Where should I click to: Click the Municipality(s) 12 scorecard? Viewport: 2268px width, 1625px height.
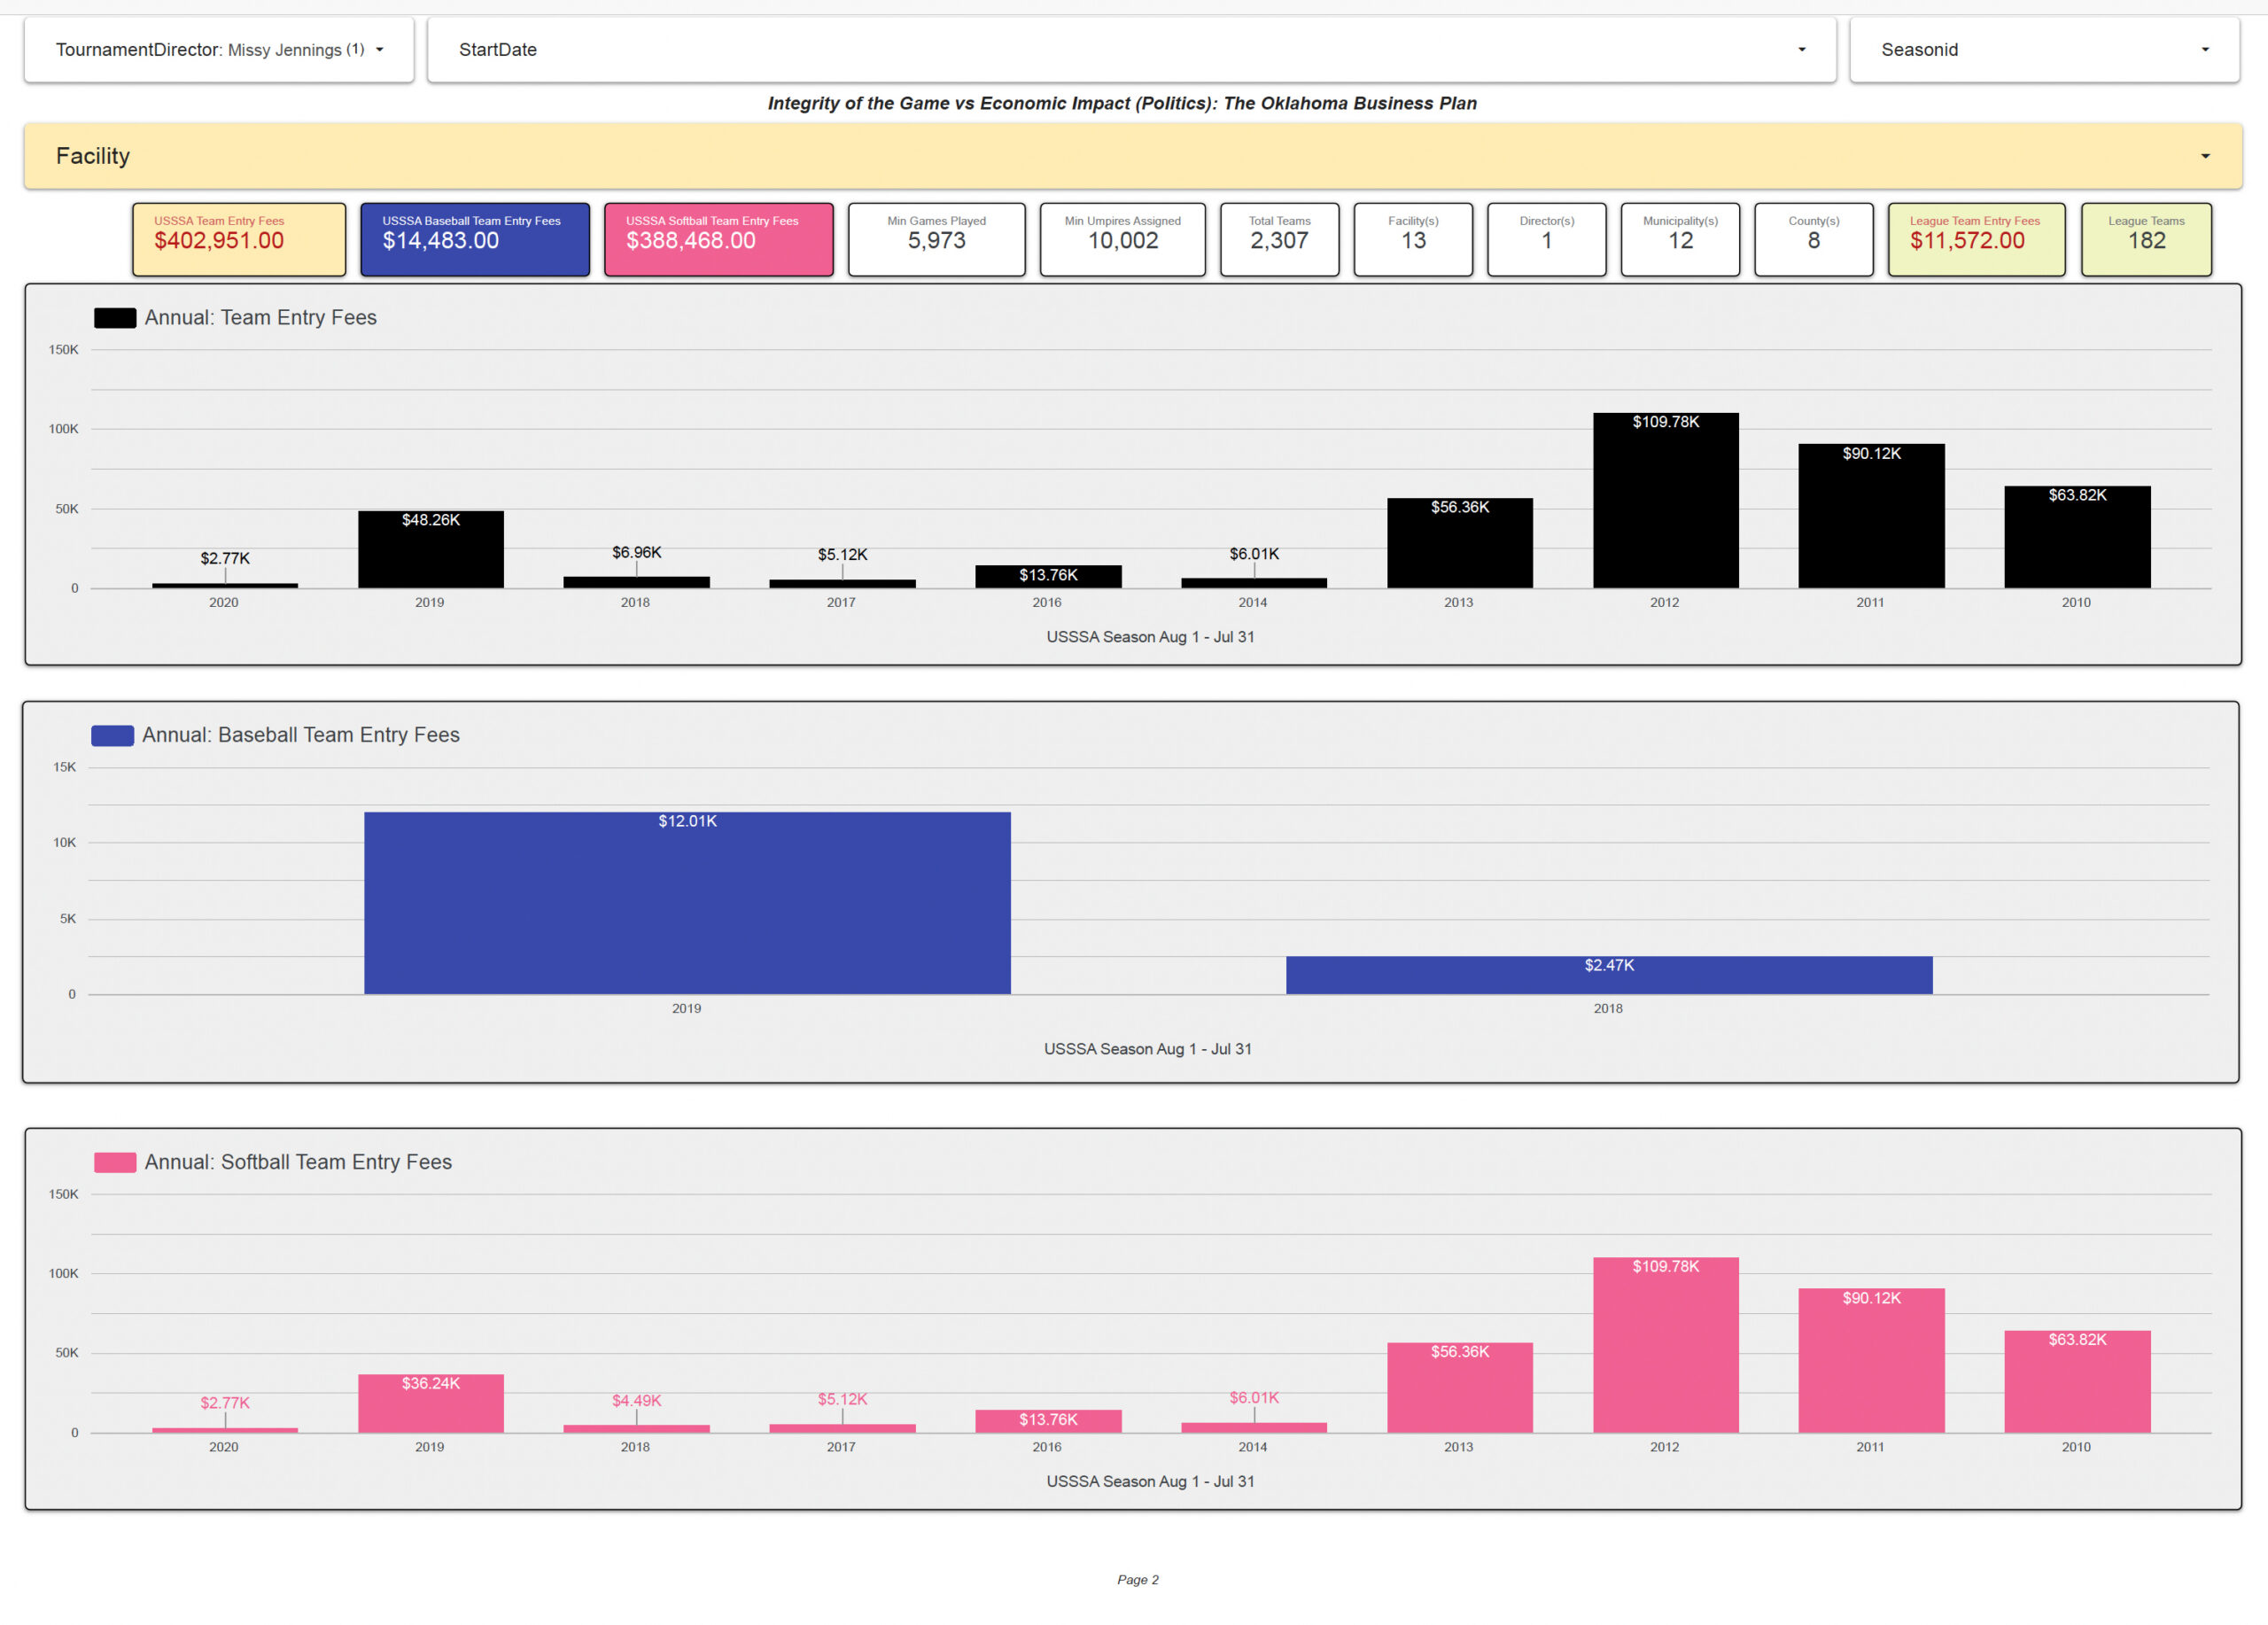point(1680,239)
